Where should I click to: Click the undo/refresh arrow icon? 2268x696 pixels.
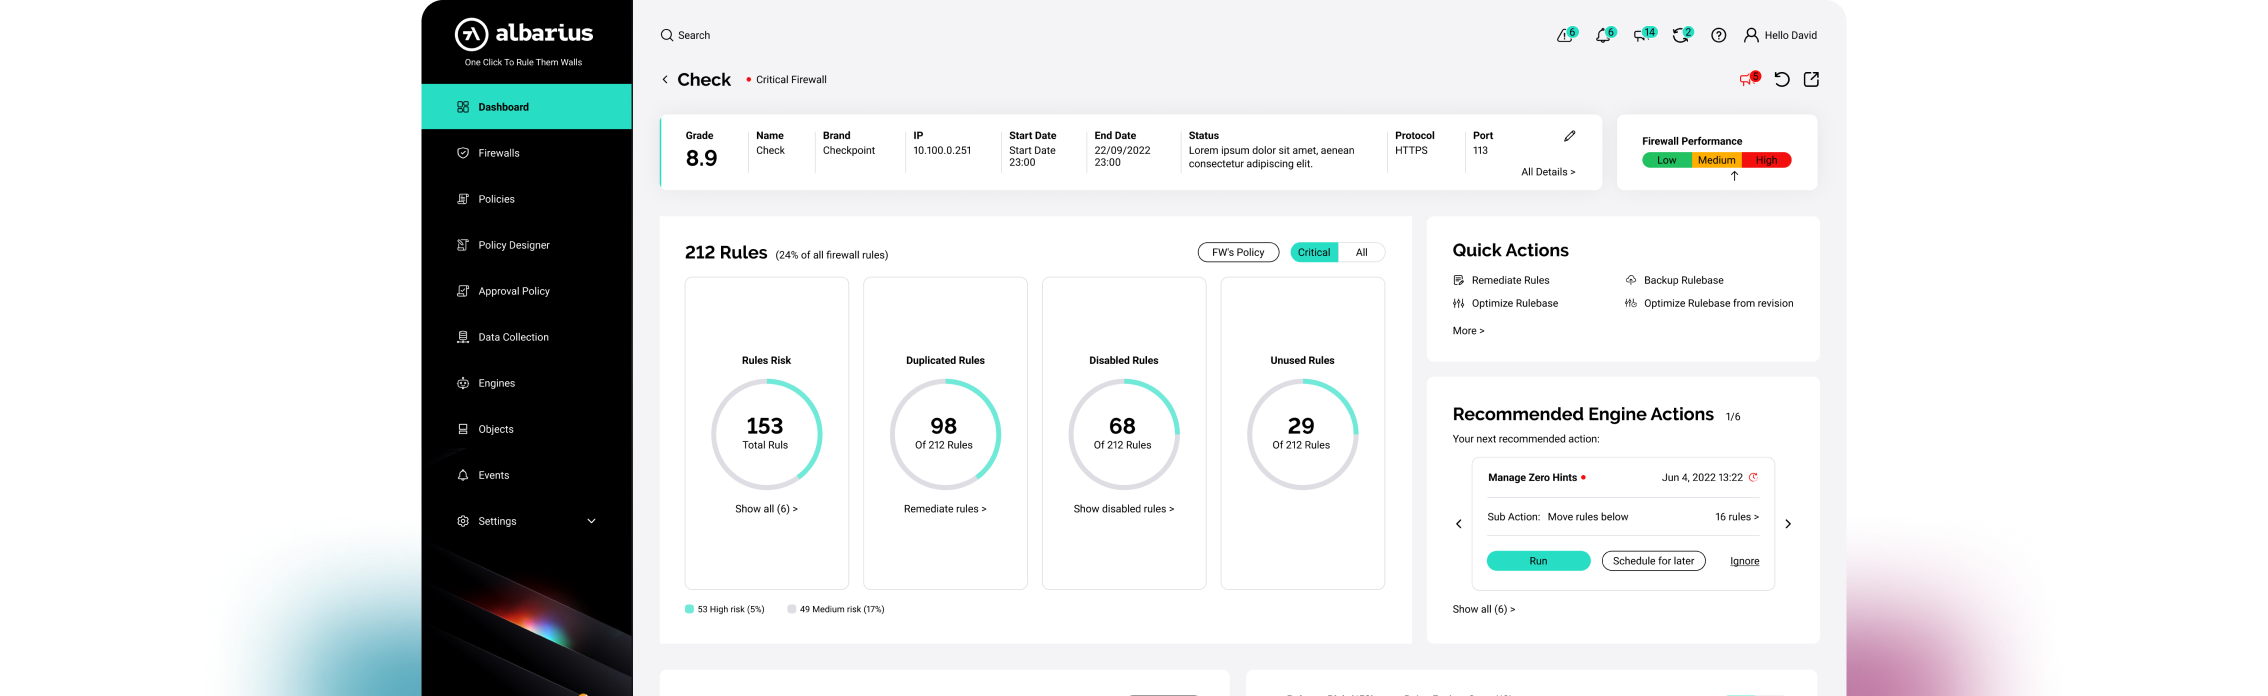pos(1782,79)
